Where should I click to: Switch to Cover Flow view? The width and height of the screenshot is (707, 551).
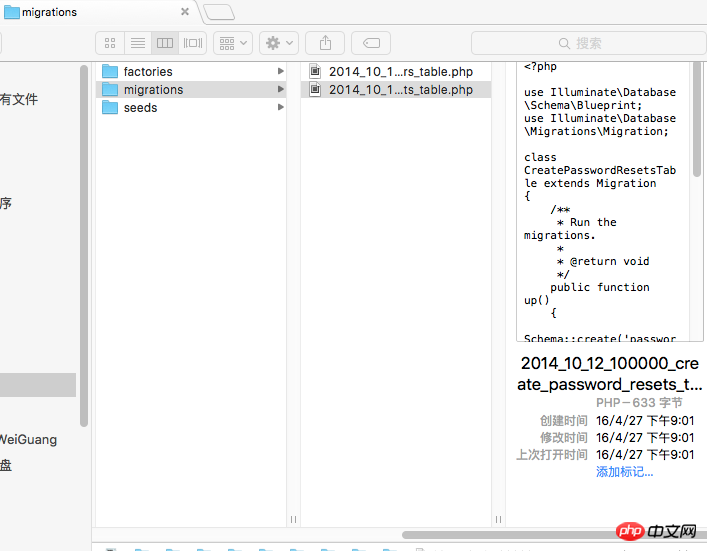(x=193, y=43)
